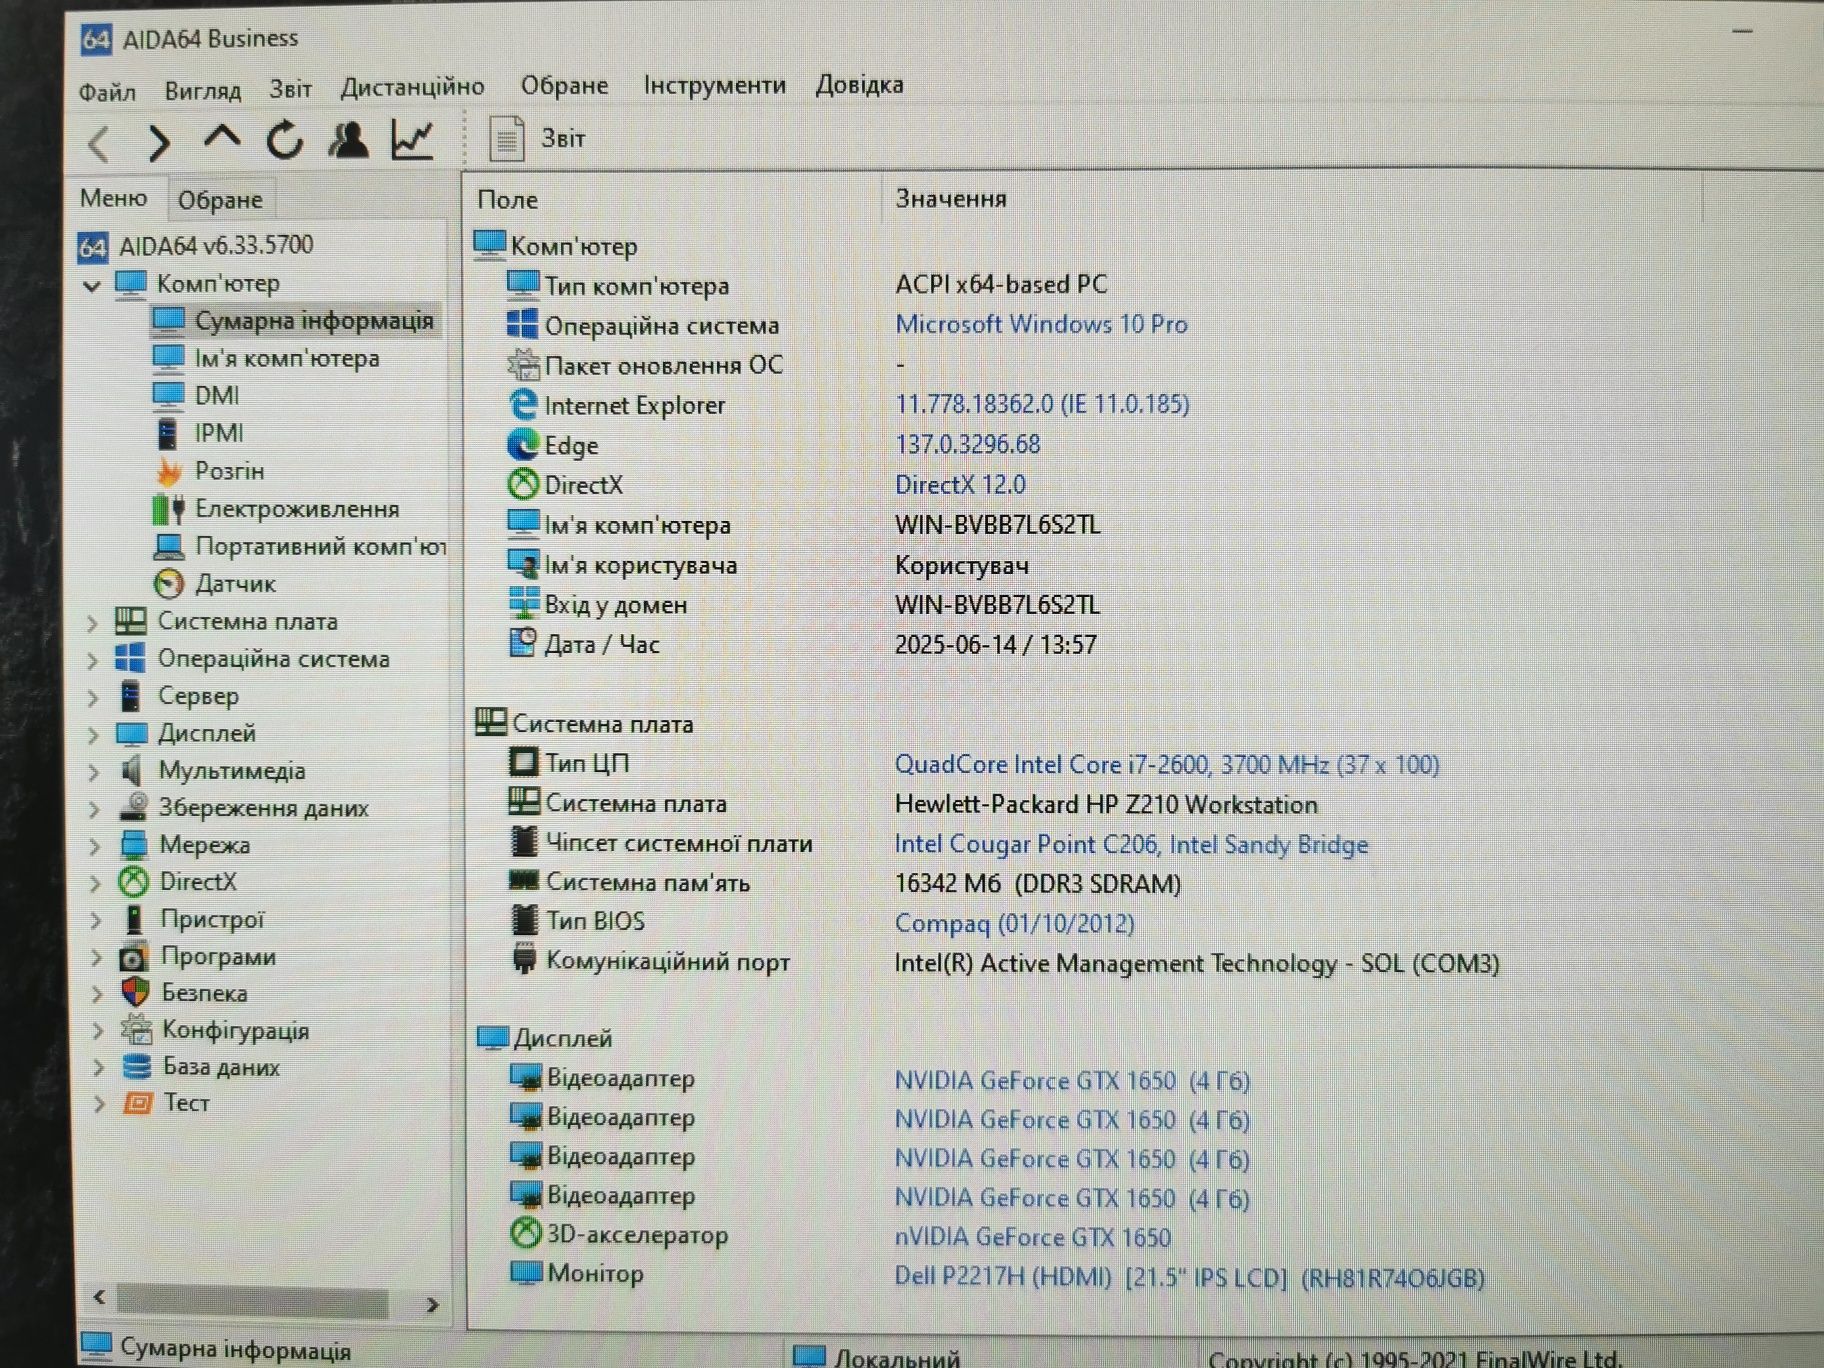
Task: Open the Вигляд menu
Action: click(203, 91)
